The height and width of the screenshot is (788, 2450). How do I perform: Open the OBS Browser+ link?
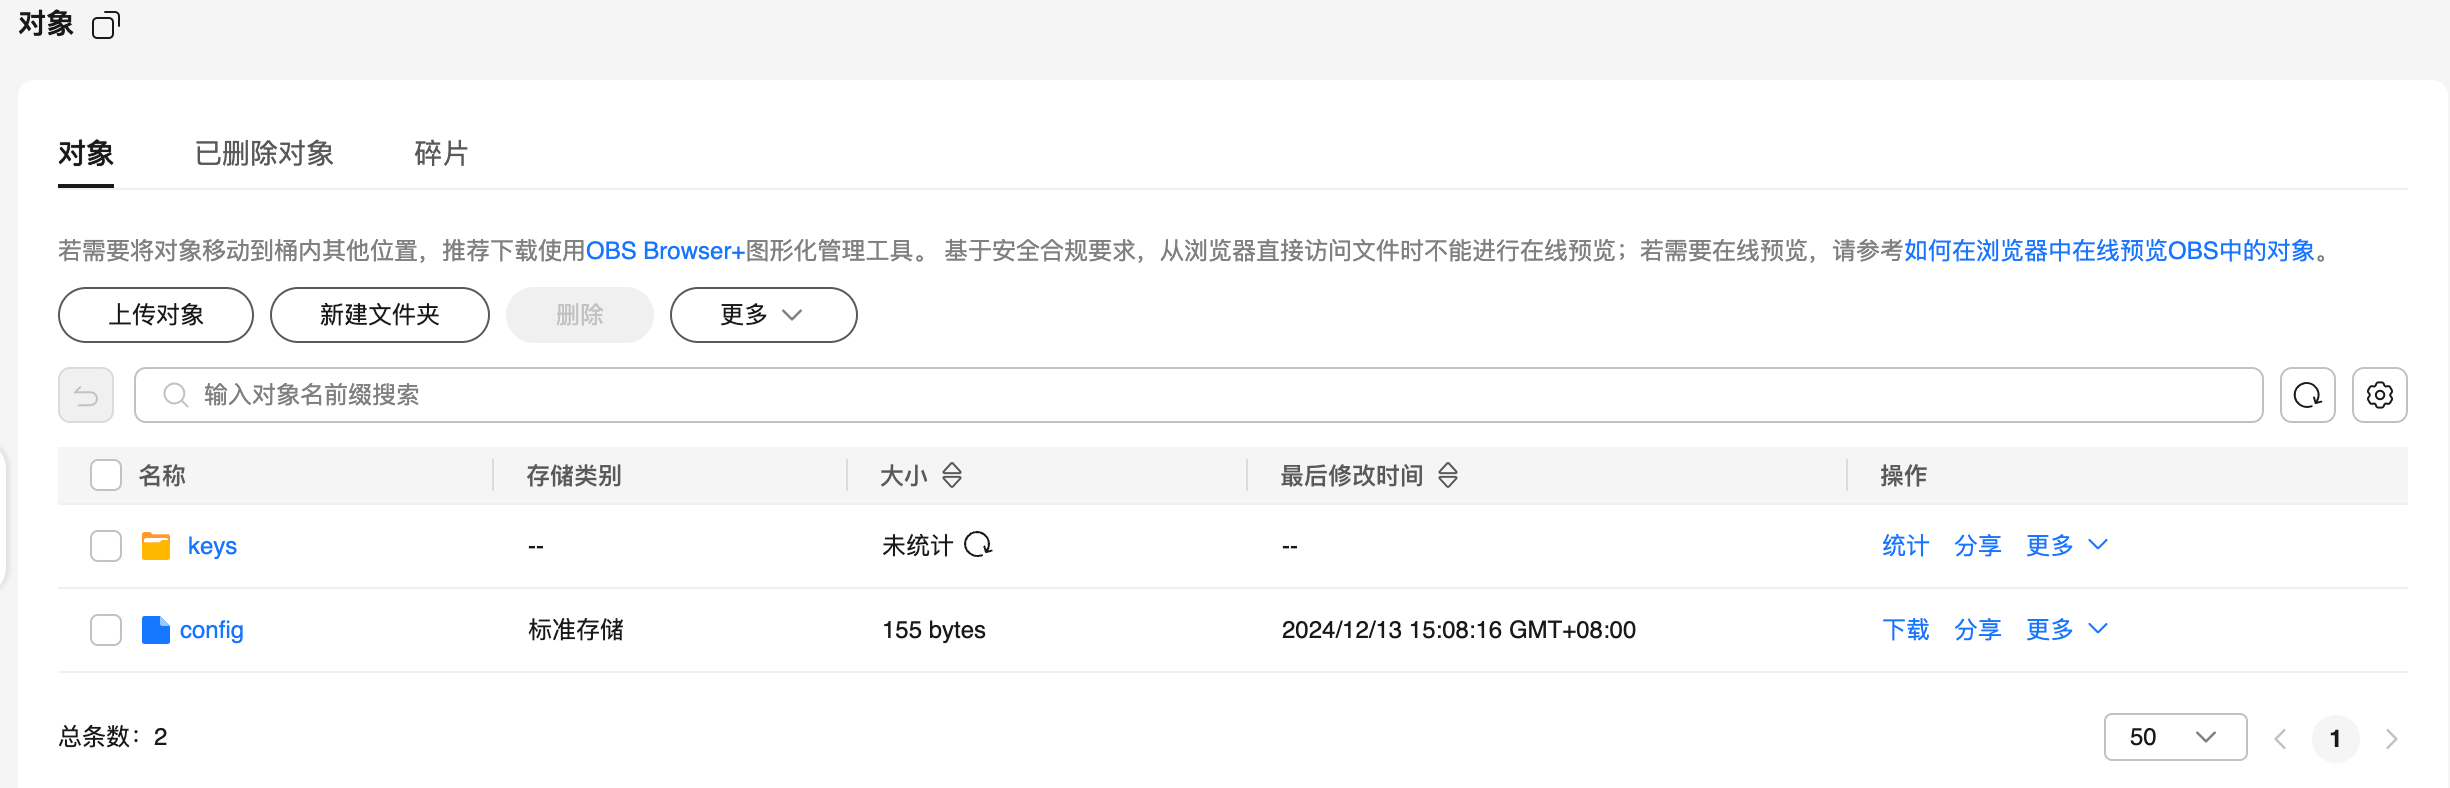pyautogui.click(x=665, y=251)
